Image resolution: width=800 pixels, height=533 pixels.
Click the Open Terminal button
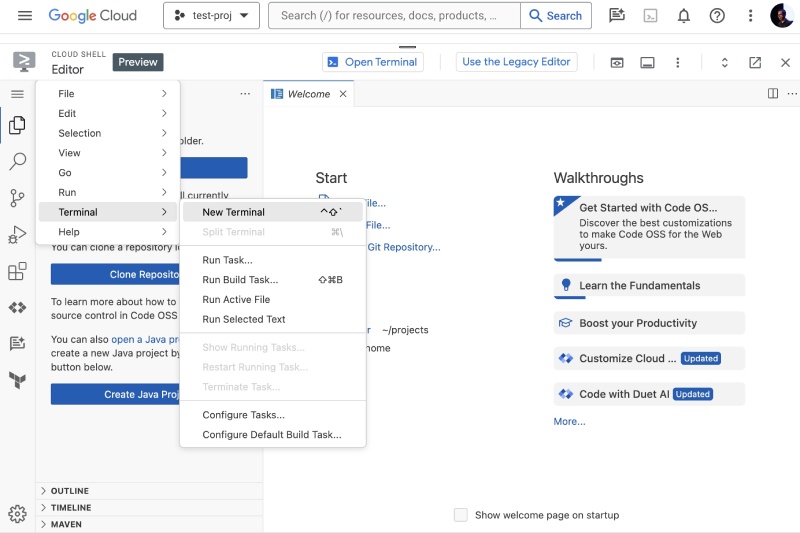[x=372, y=62]
